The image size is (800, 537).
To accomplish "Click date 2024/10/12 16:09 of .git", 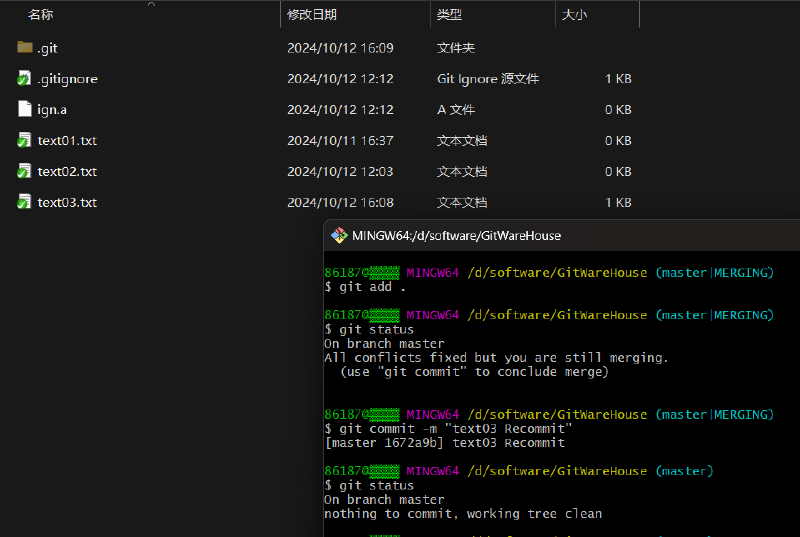I will pyautogui.click(x=340, y=48).
